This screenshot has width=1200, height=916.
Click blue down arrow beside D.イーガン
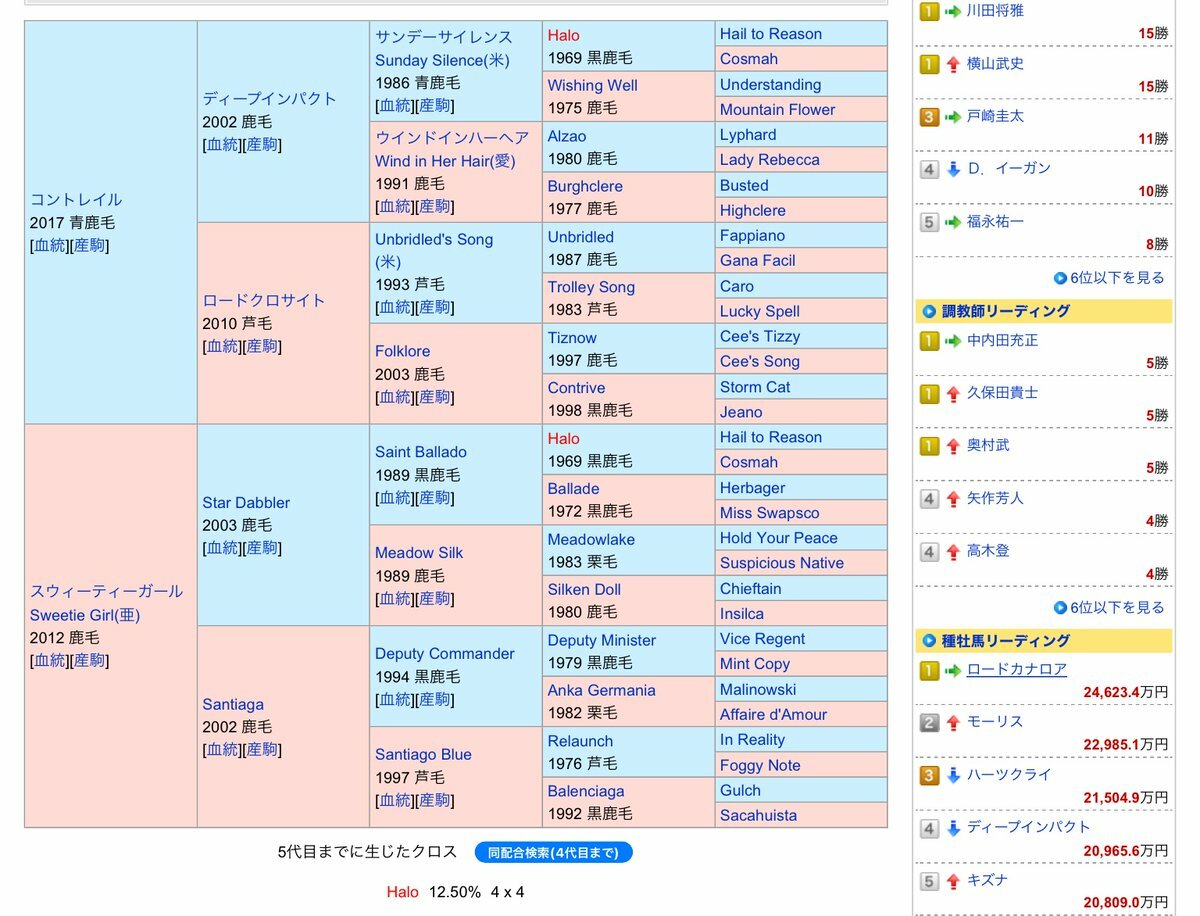point(953,169)
